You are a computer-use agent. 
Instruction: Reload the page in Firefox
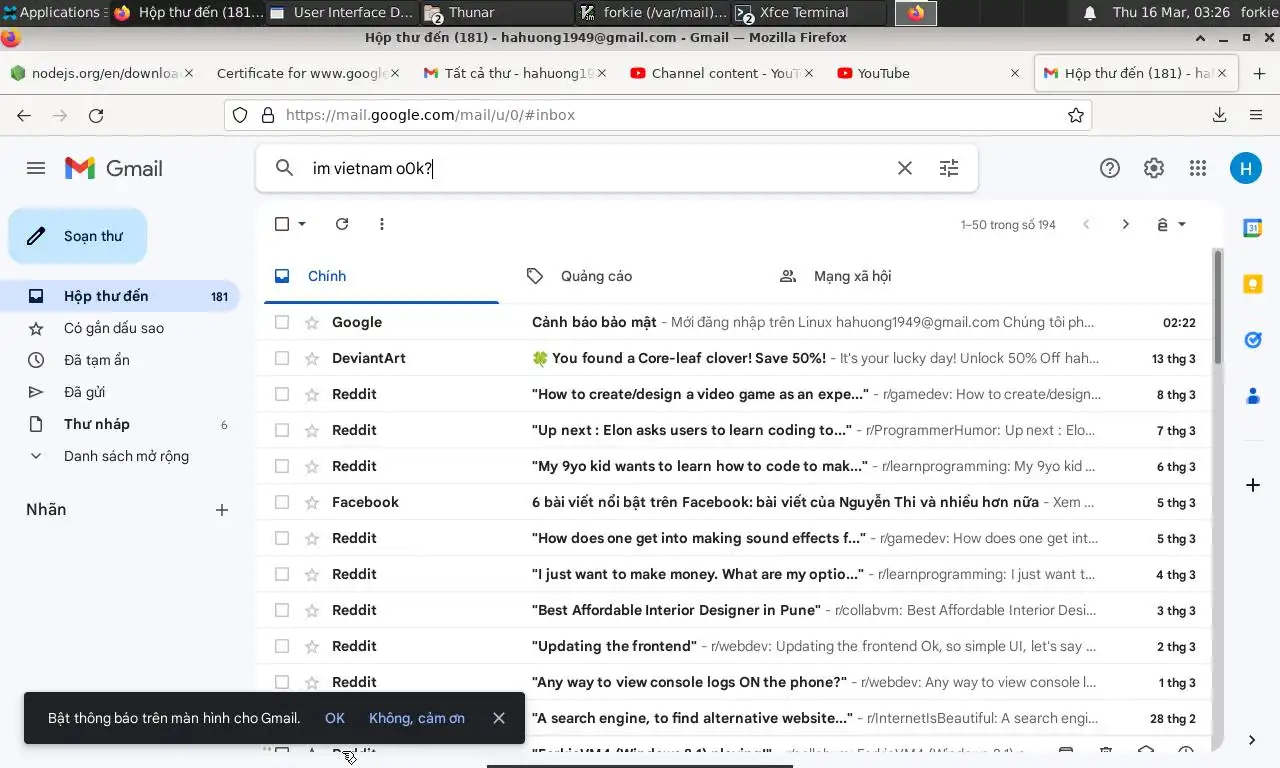click(96, 115)
